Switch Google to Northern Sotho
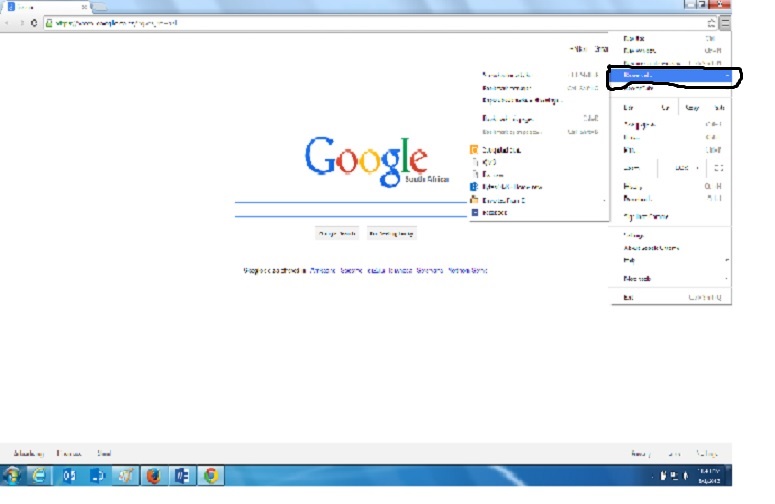 468,271
